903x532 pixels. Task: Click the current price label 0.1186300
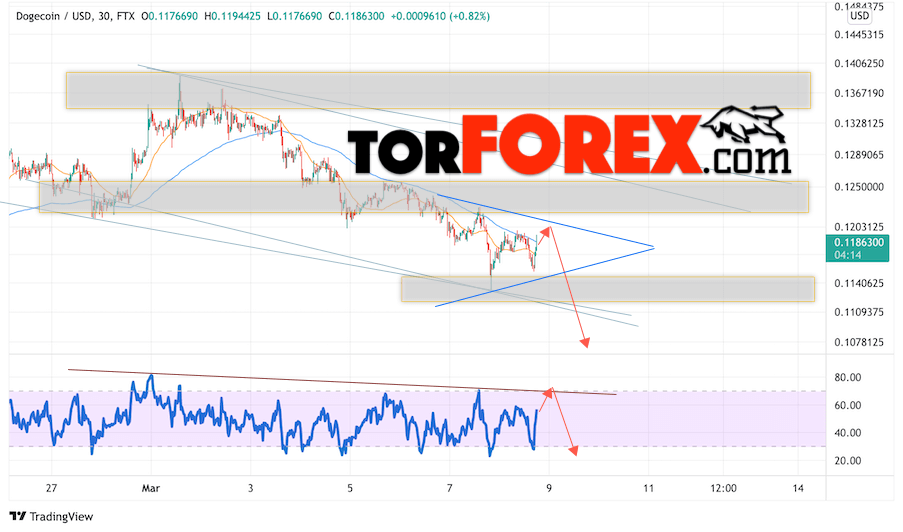pos(859,243)
